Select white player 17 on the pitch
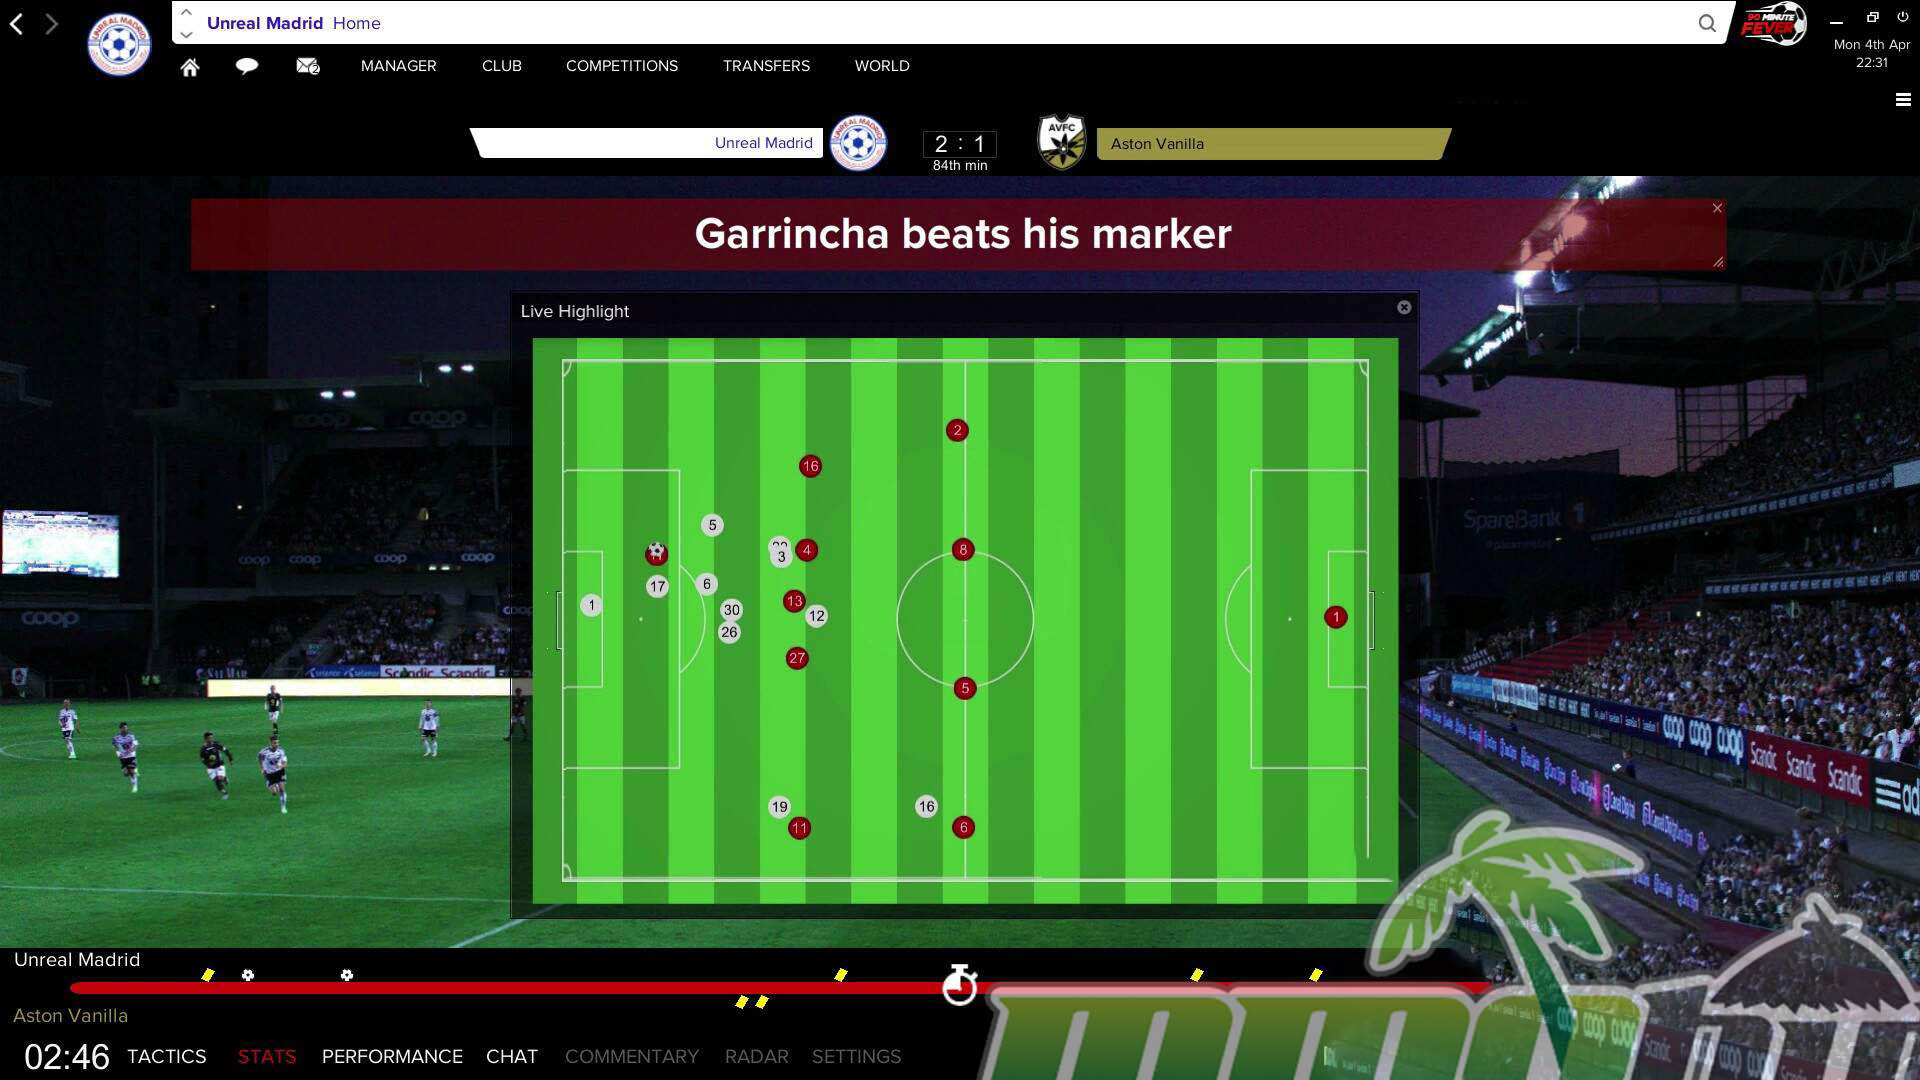 point(657,587)
